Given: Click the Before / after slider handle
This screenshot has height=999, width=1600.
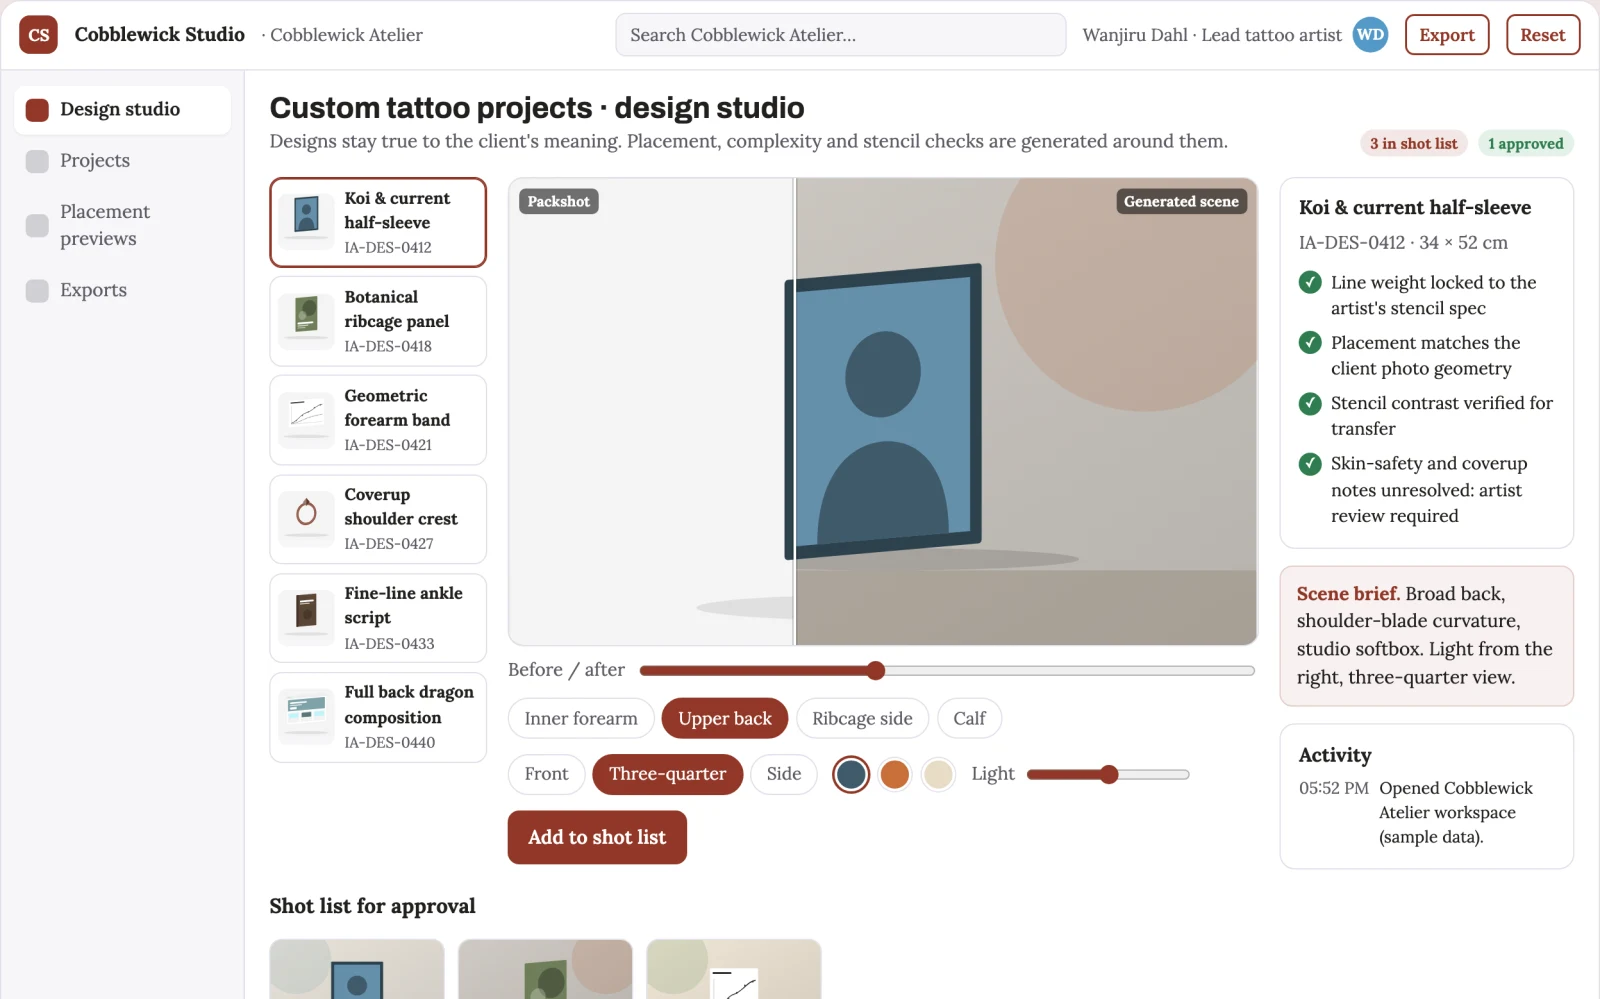Looking at the screenshot, I should (876, 670).
